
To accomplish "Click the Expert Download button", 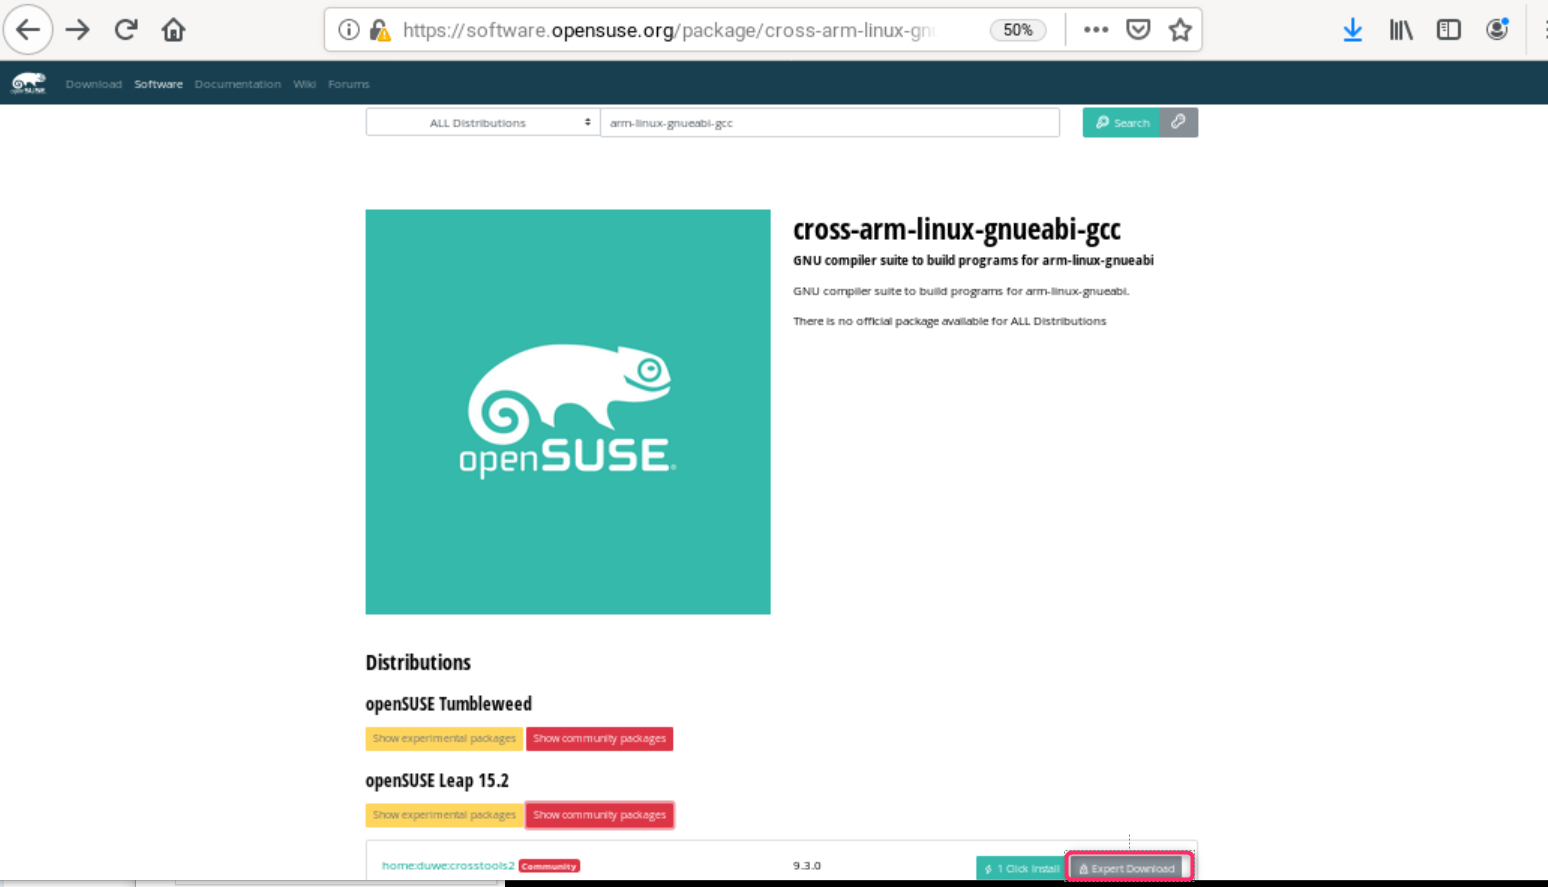I will [x=1129, y=868].
